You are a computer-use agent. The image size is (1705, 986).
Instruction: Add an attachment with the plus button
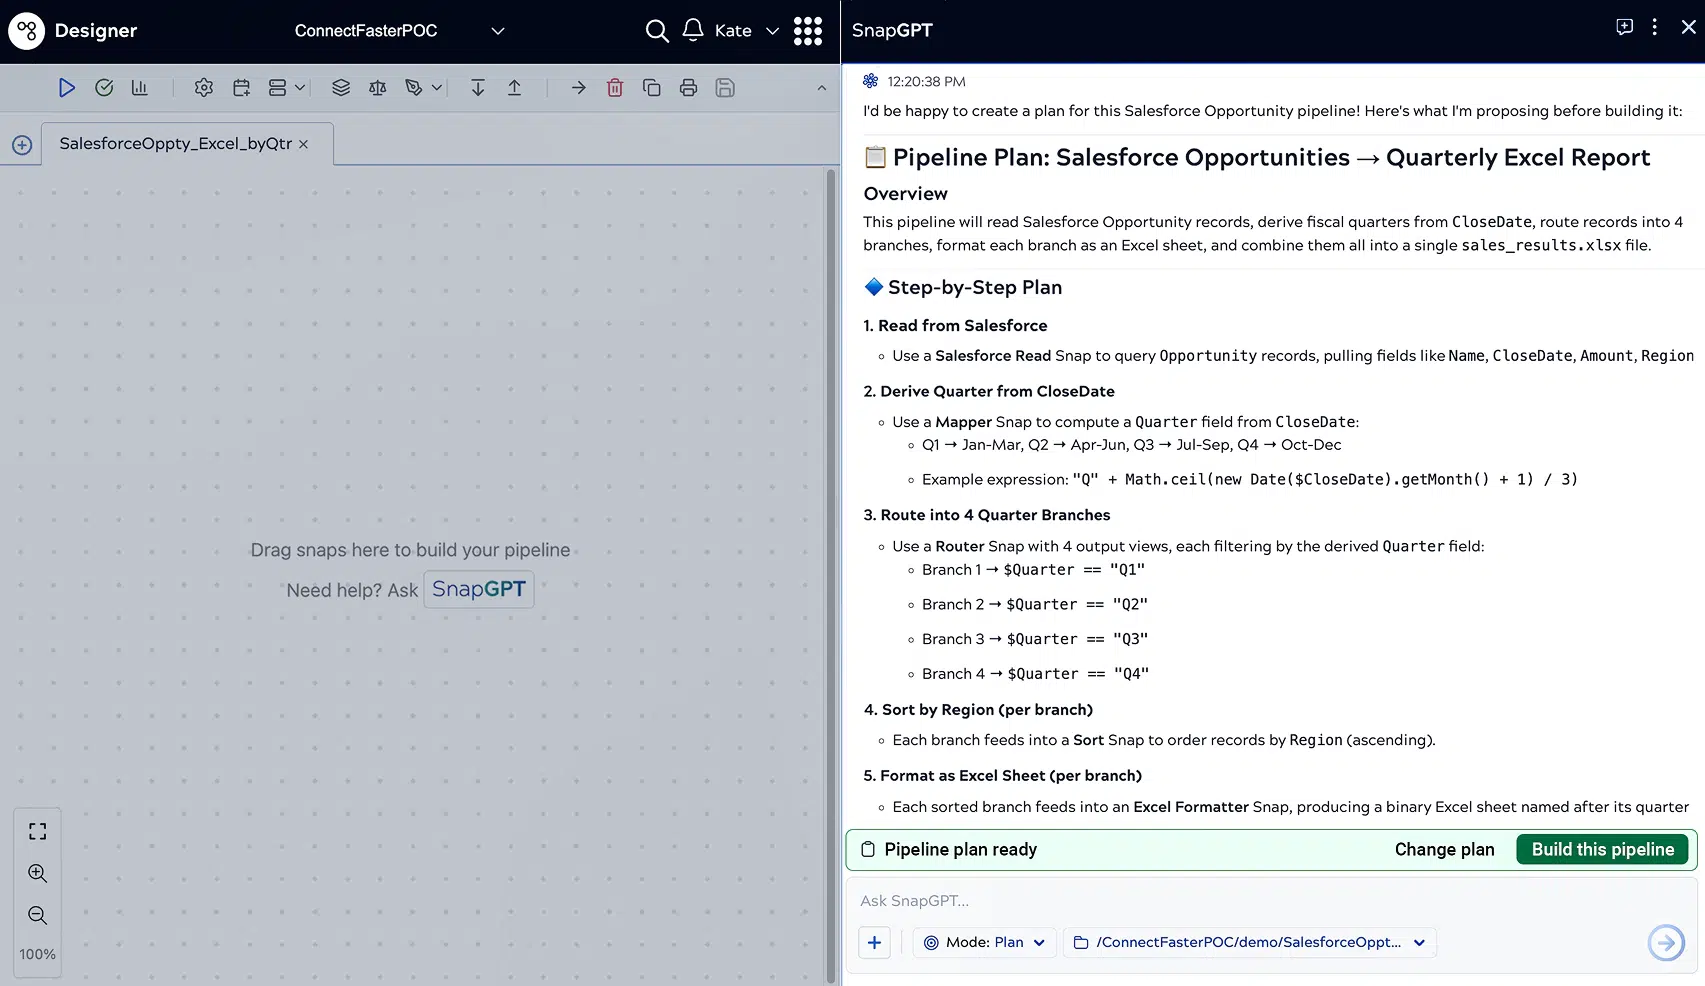point(875,943)
